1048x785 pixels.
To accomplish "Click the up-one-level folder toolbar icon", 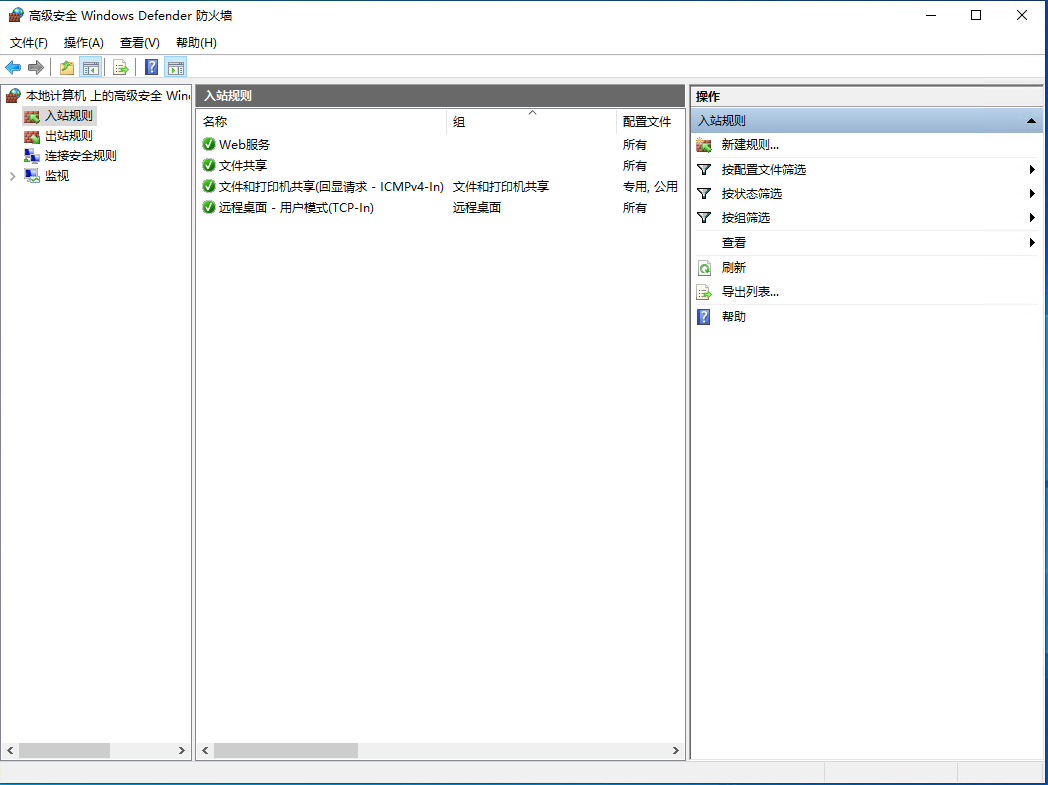I will tap(67, 67).
